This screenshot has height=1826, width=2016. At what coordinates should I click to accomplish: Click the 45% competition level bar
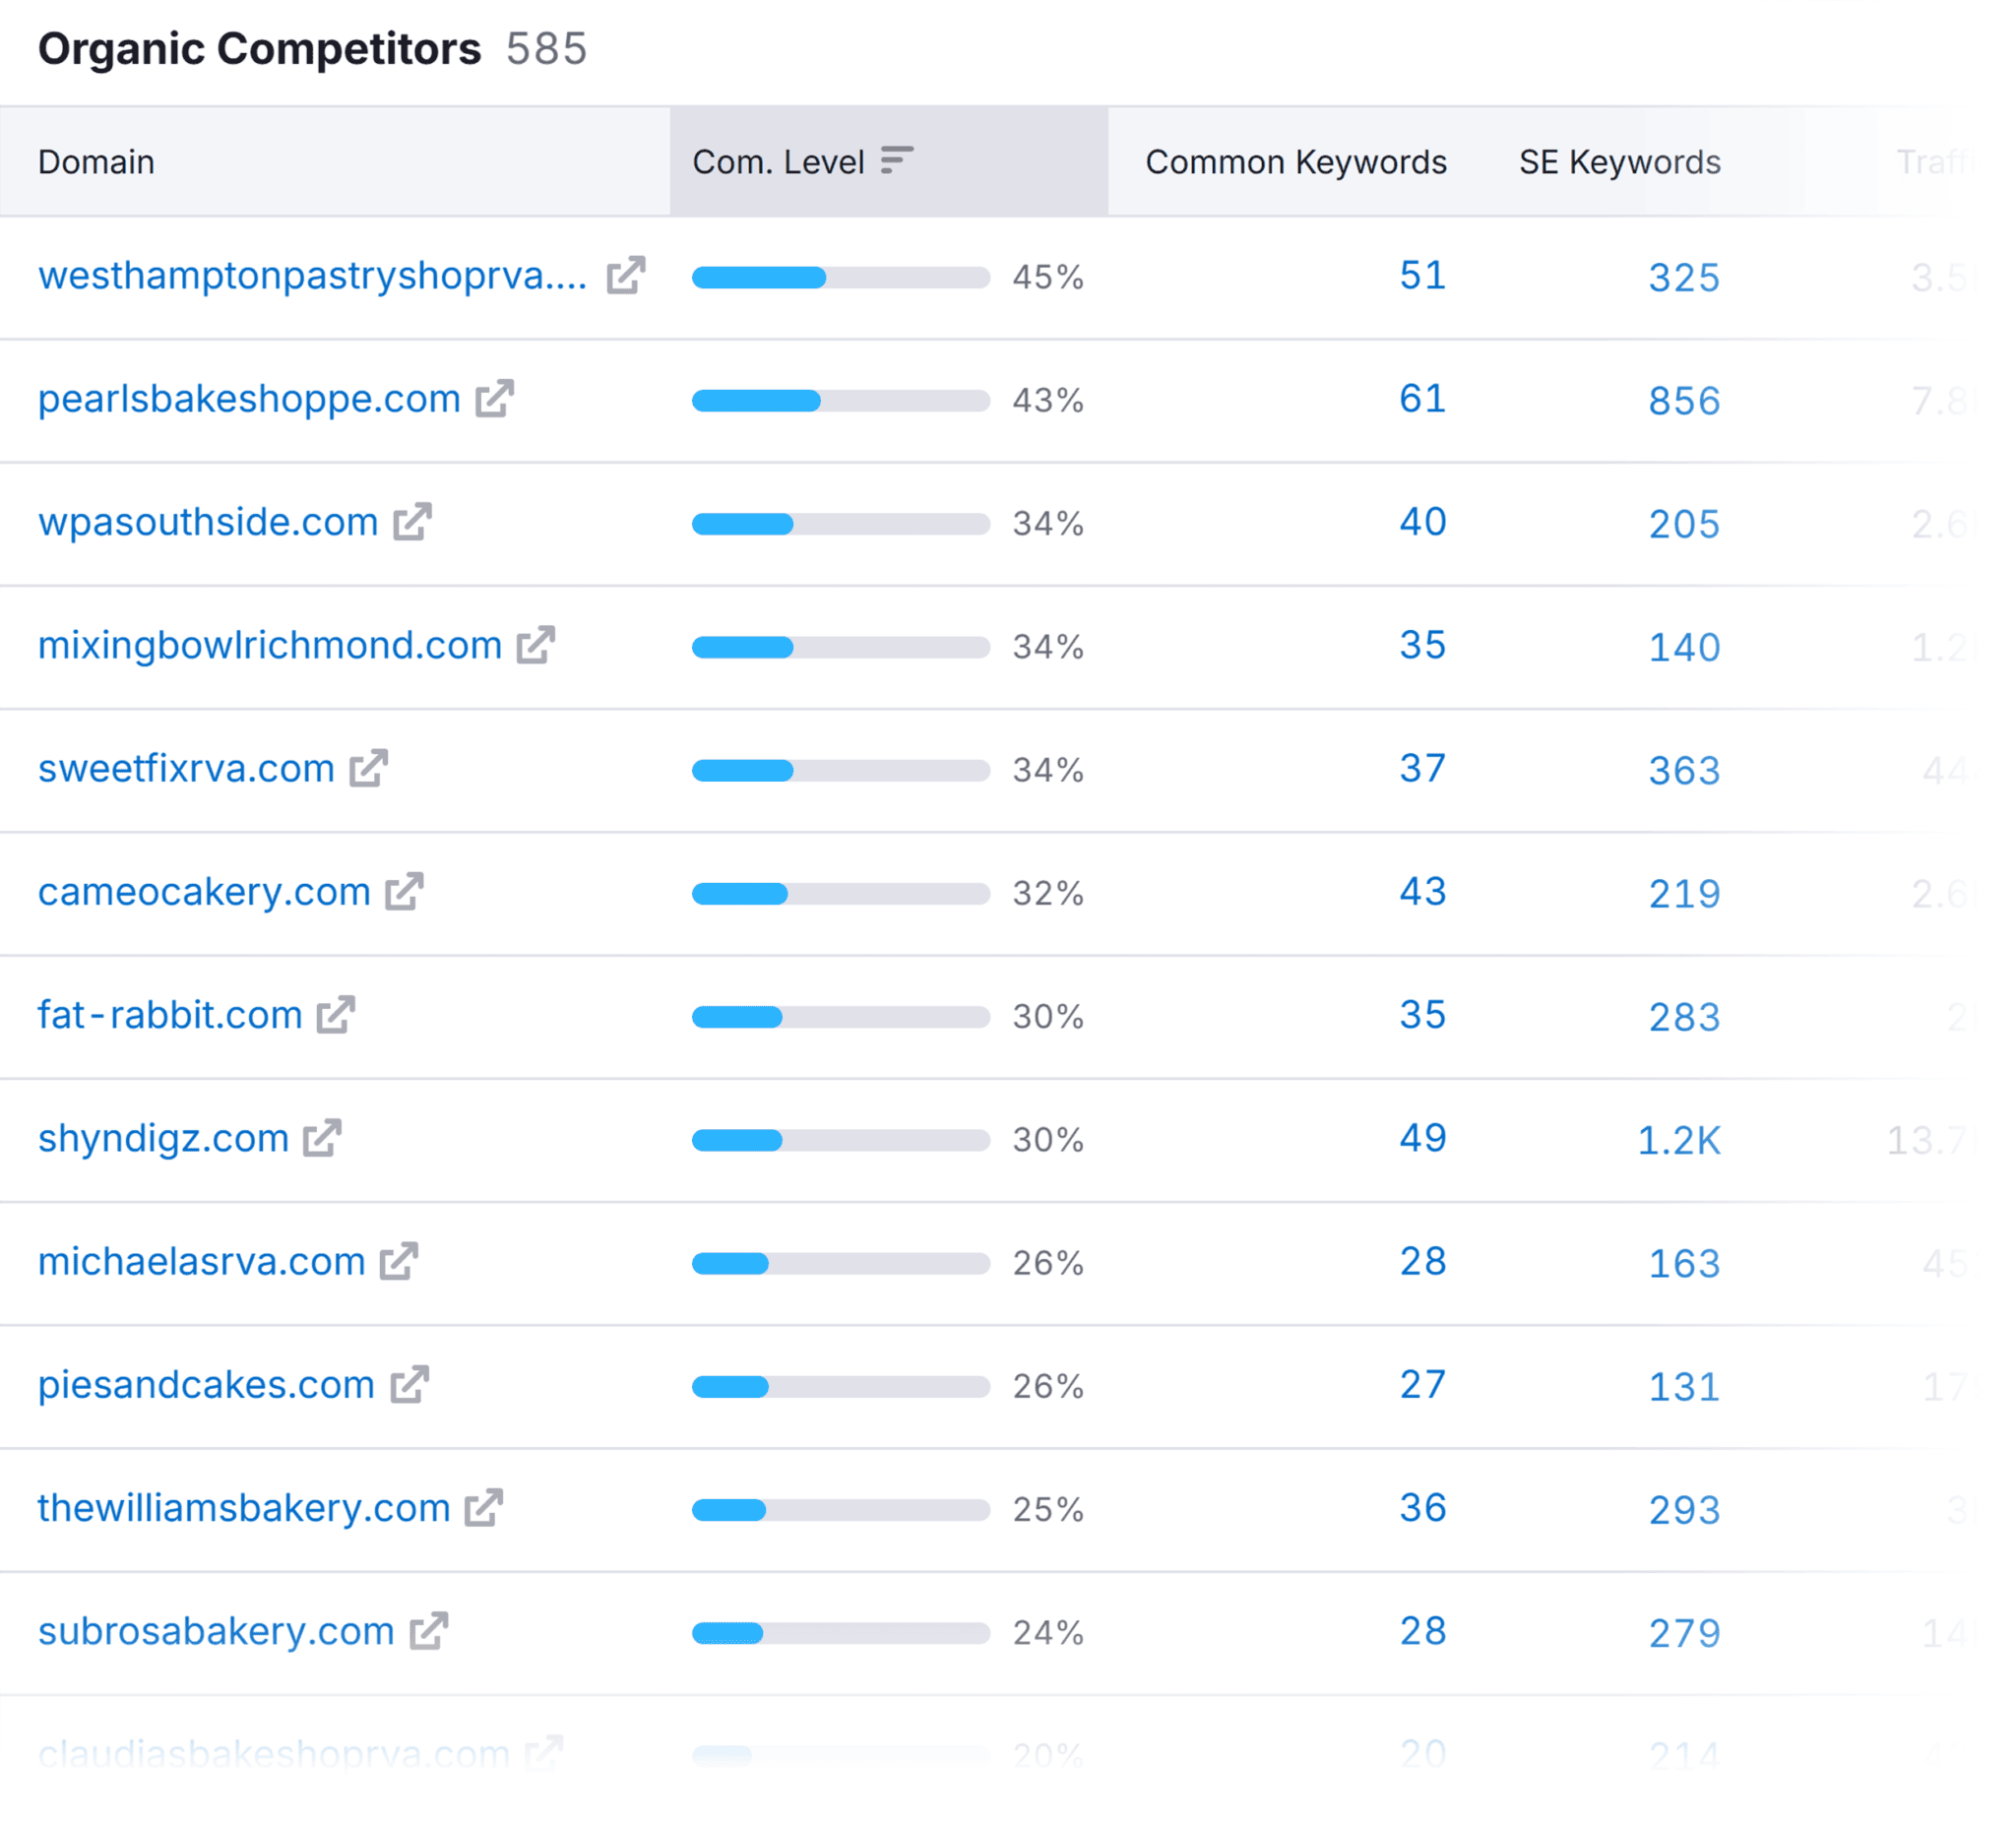pyautogui.click(x=840, y=277)
